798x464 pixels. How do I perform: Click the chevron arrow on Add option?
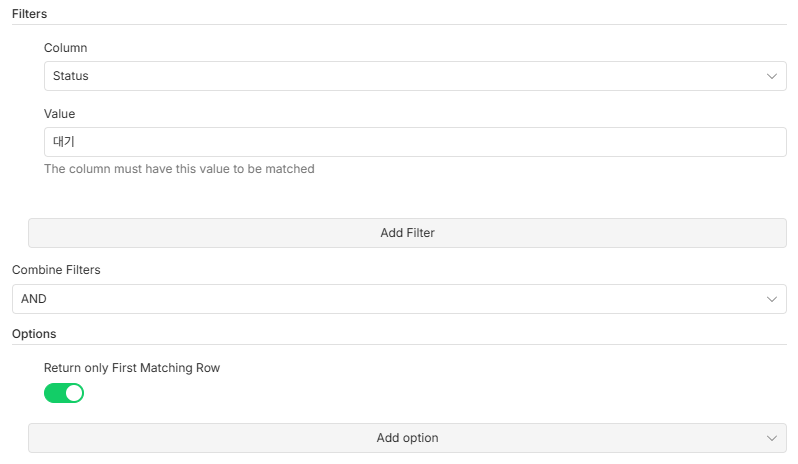point(772,438)
